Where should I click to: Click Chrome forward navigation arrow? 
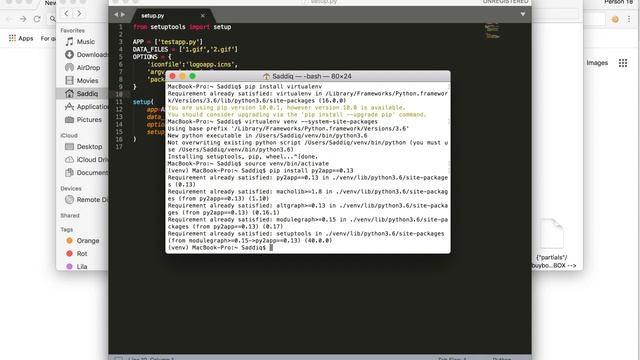[x=23, y=19]
